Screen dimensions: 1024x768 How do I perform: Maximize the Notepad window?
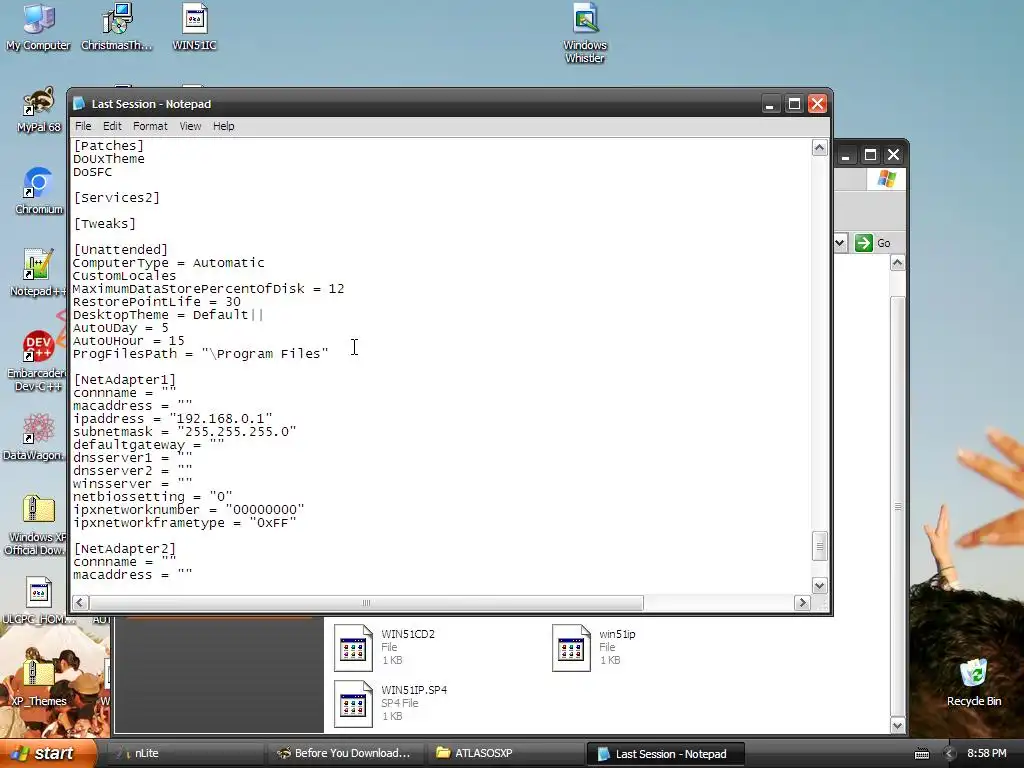coord(794,104)
